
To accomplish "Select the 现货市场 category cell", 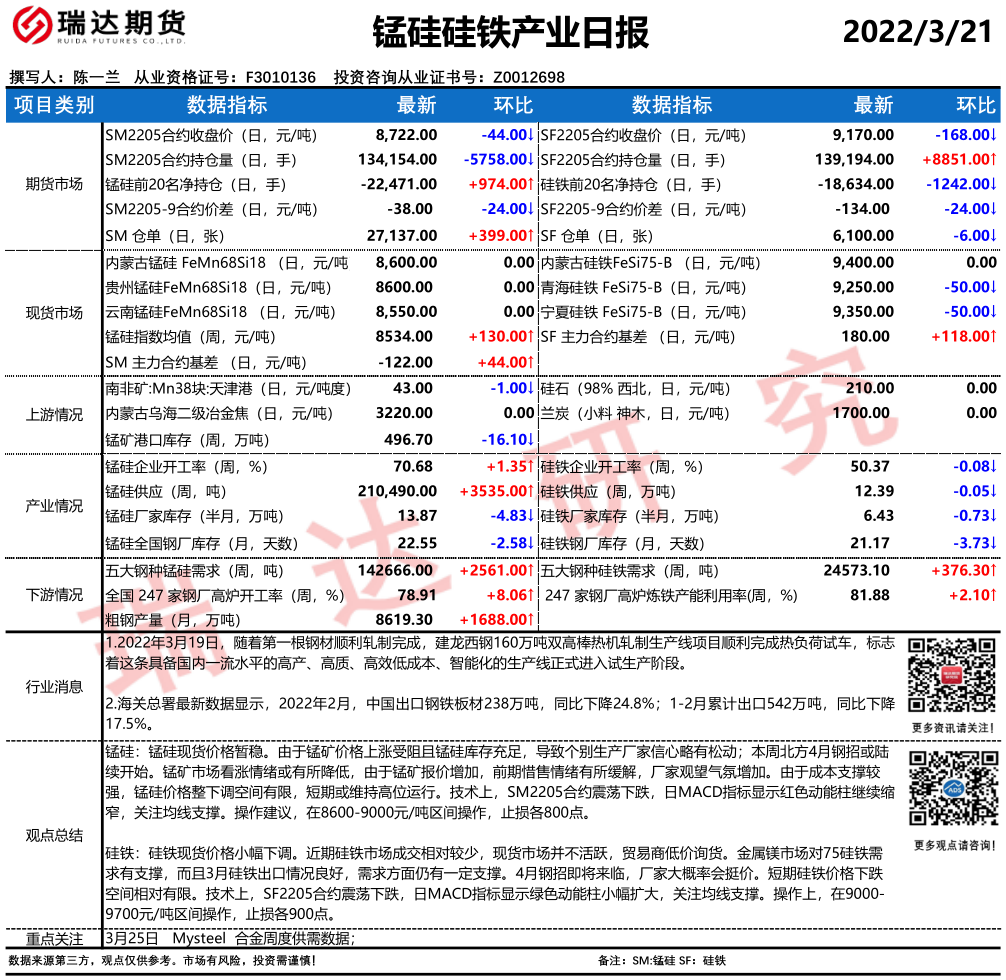I will 55,312.
